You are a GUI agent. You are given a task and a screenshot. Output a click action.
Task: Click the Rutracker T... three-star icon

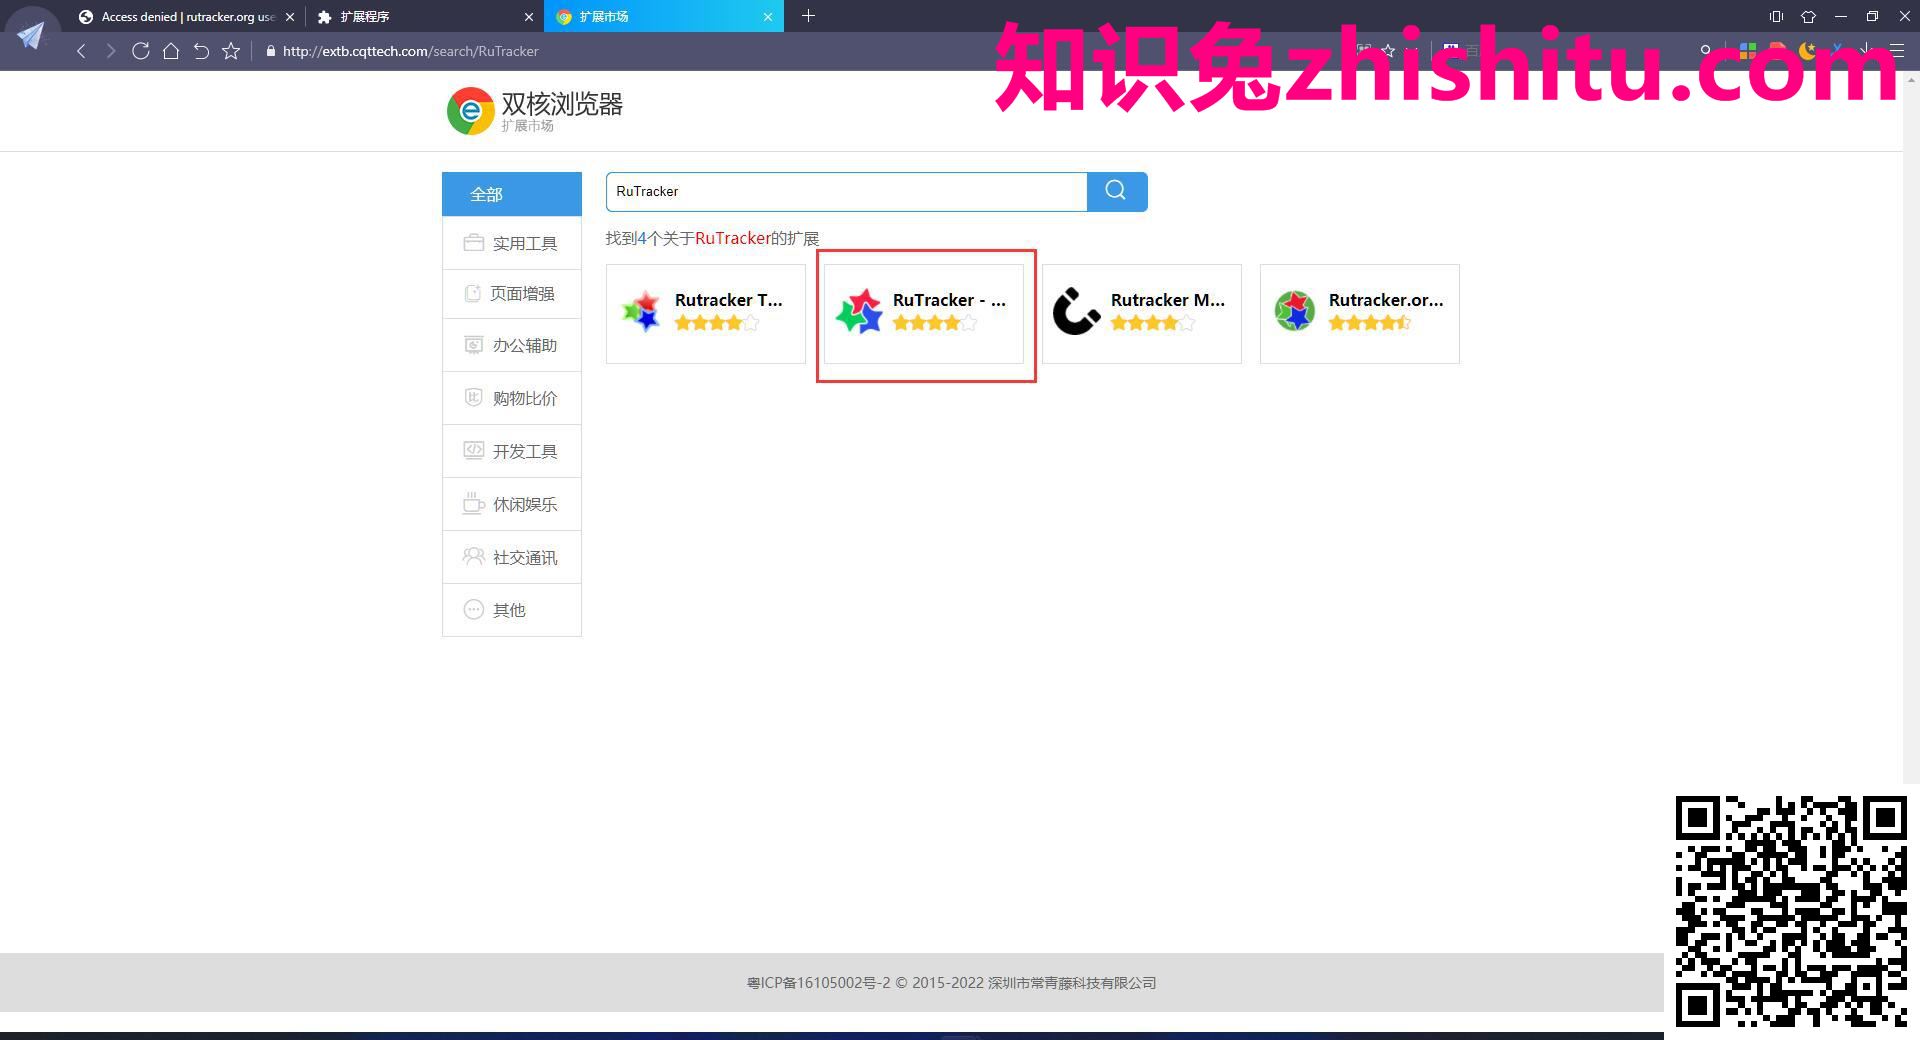(x=641, y=311)
